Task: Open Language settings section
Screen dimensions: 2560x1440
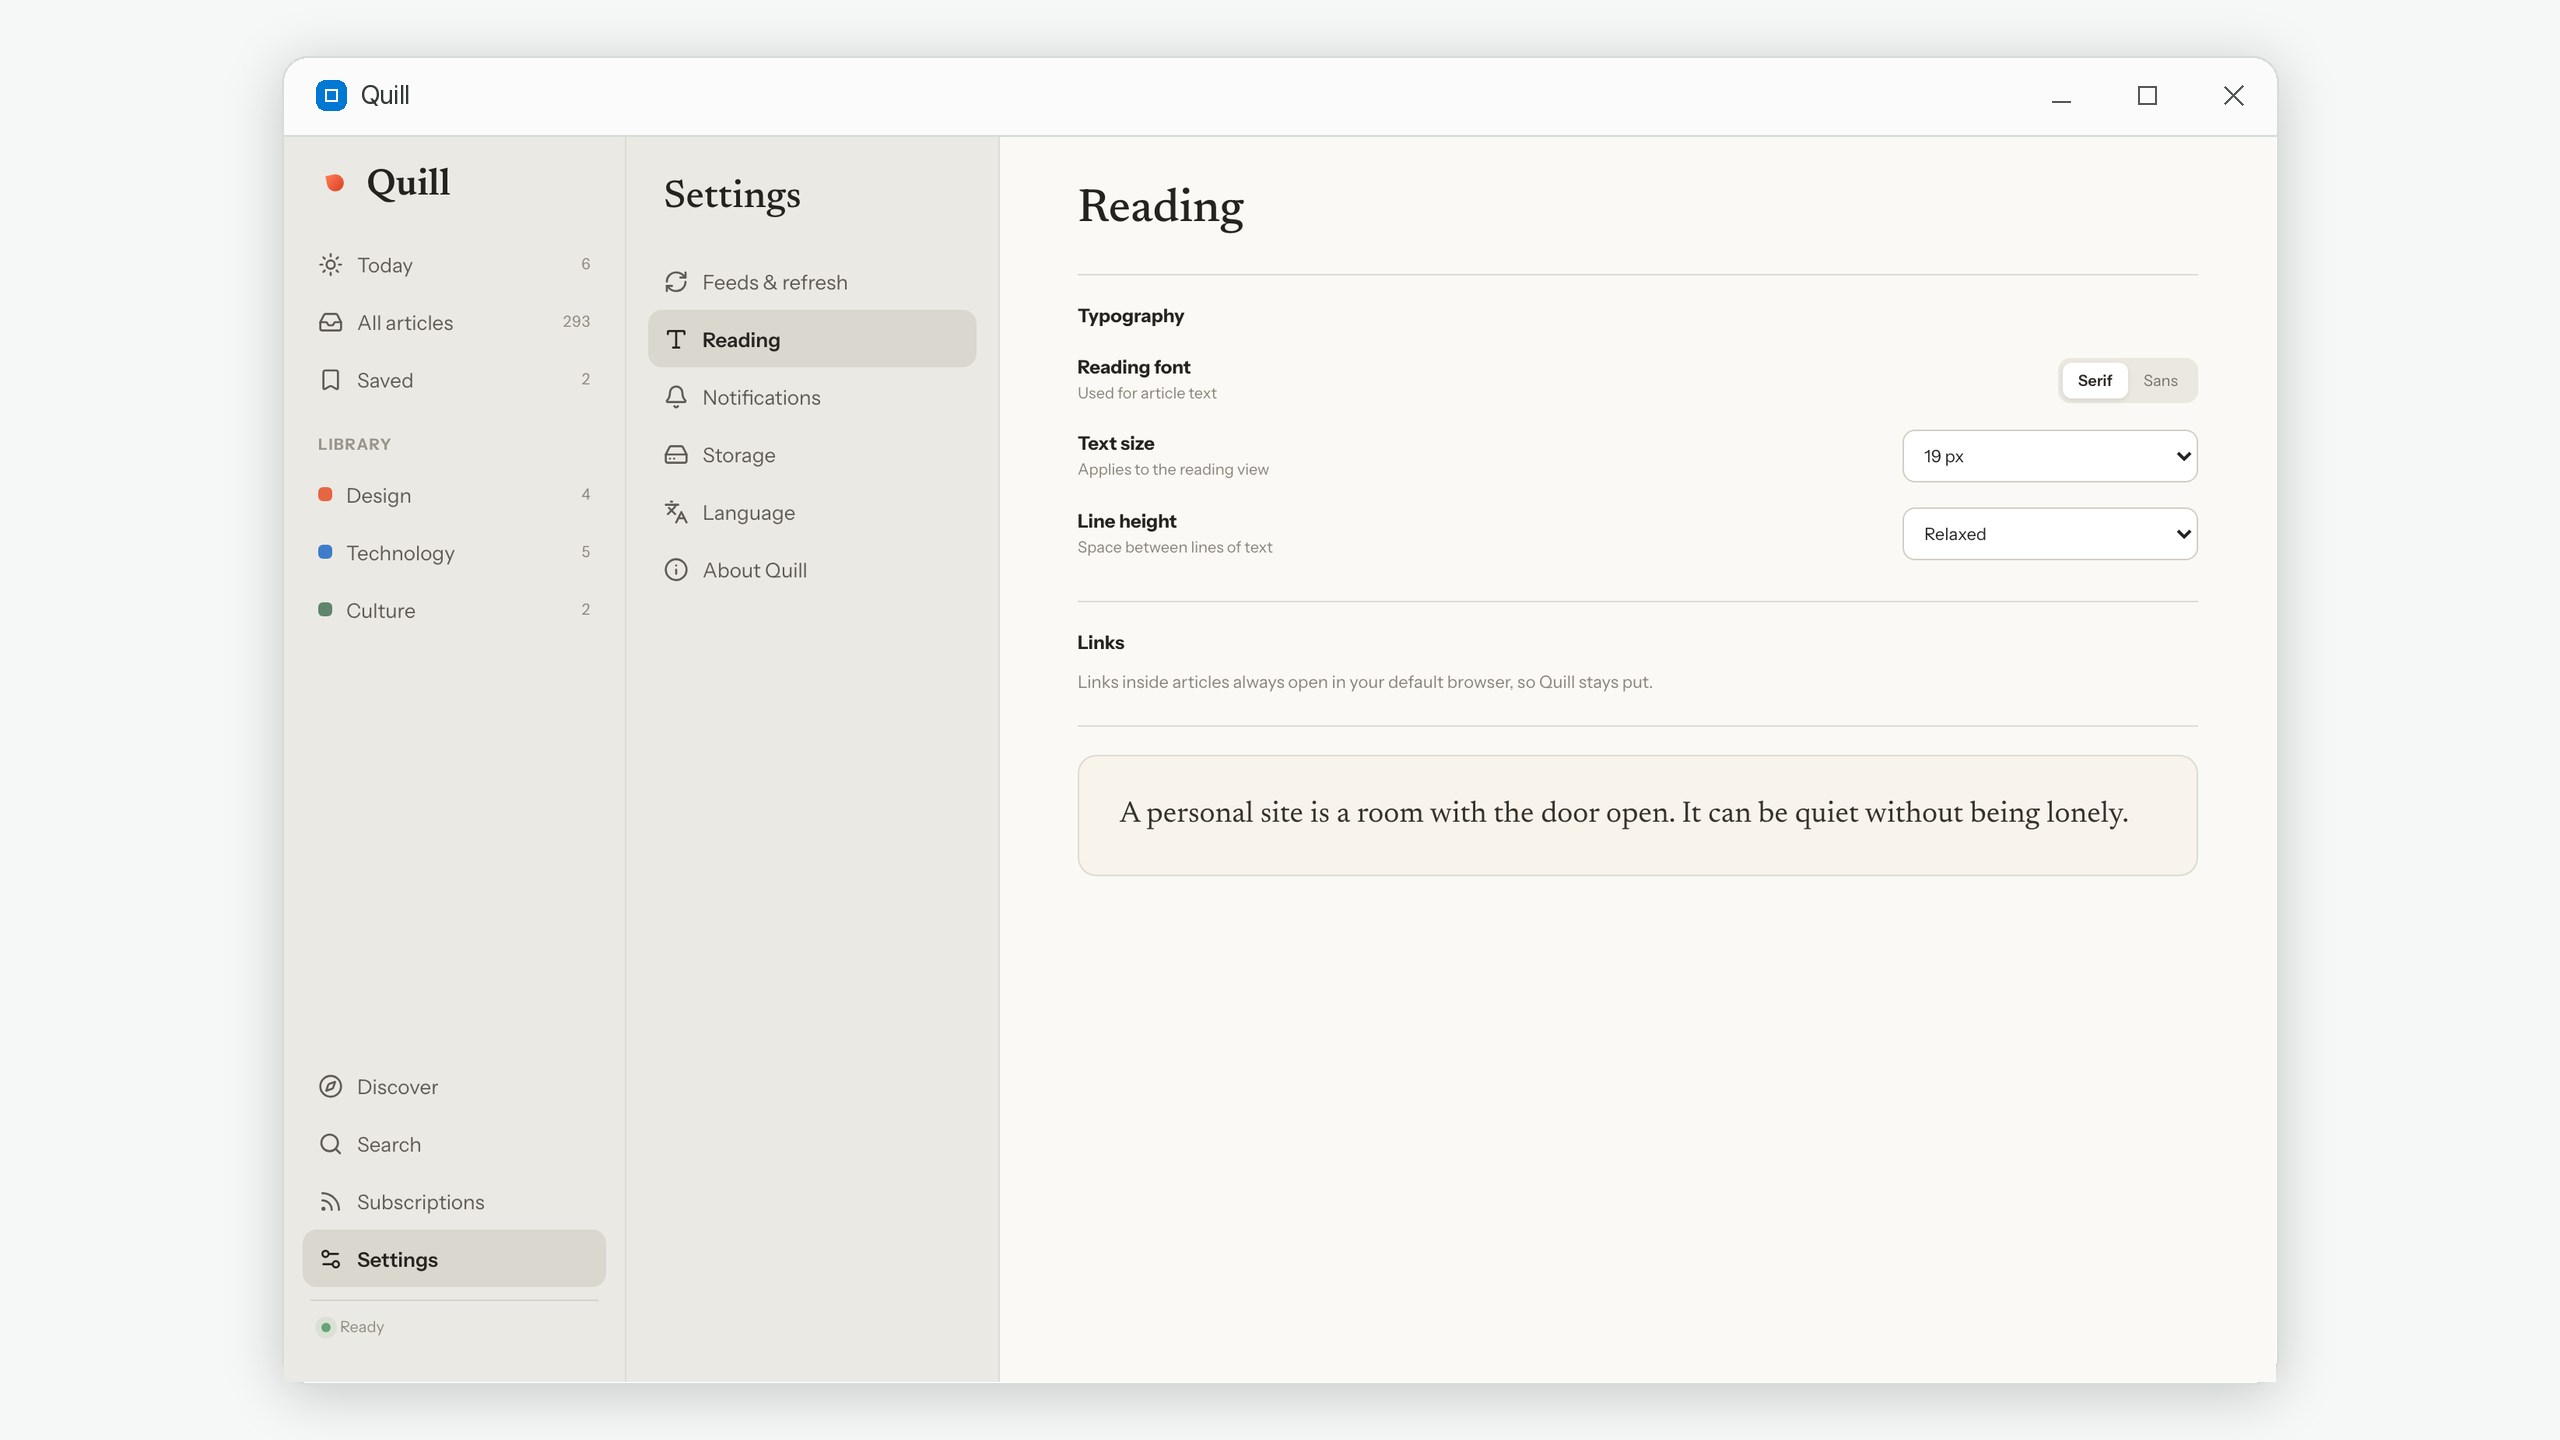Action: (x=812, y=512)
